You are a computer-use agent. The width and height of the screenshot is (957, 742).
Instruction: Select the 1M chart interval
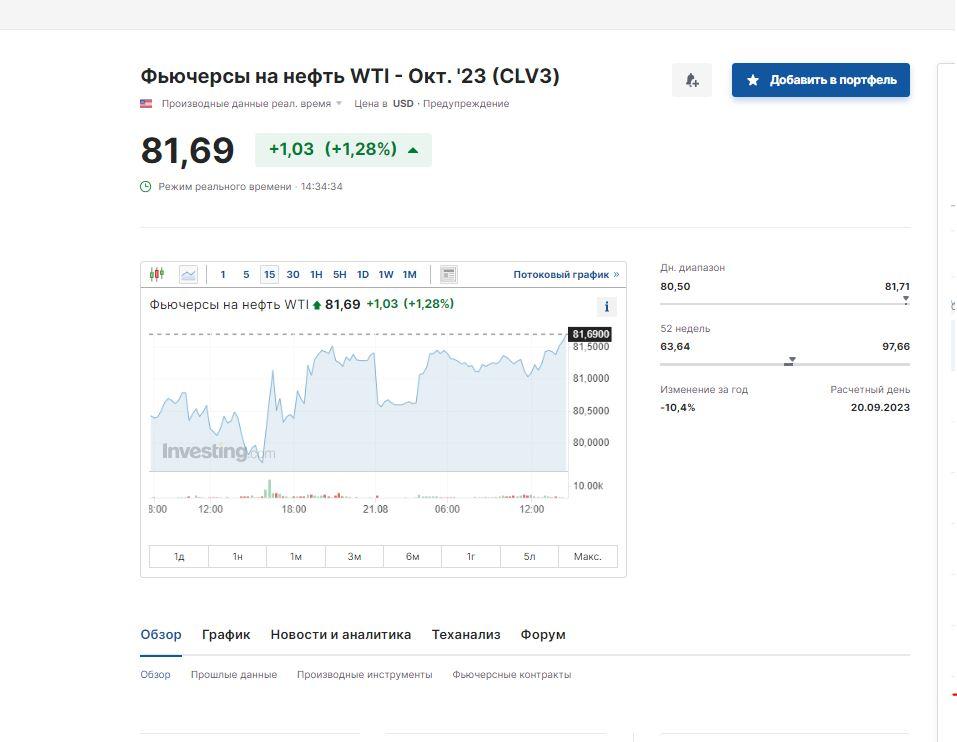pyautogui.click(x=410, y=275)
